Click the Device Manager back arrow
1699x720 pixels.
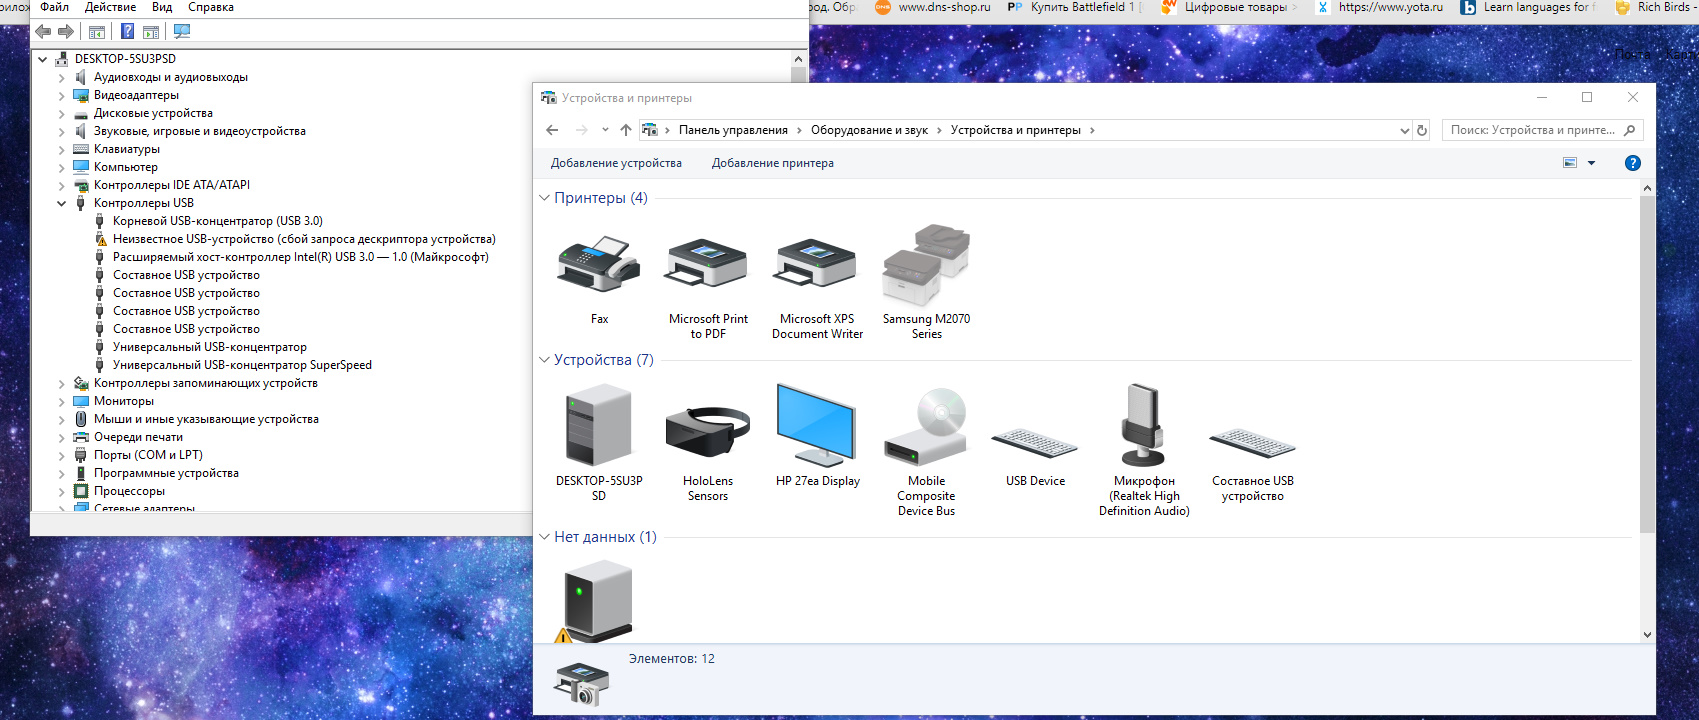pos(43,32)
